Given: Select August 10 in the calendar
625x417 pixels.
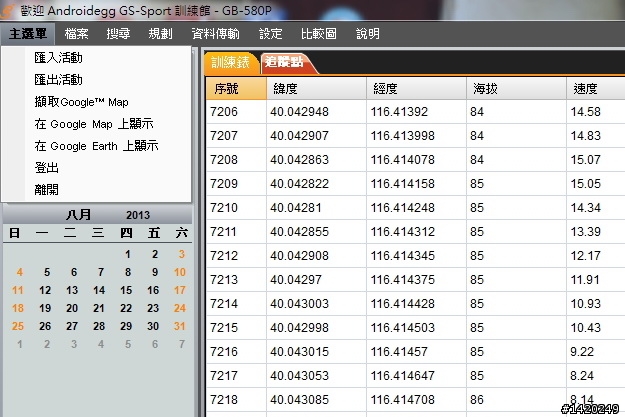Looking at the screenshot, I should 180,272.
